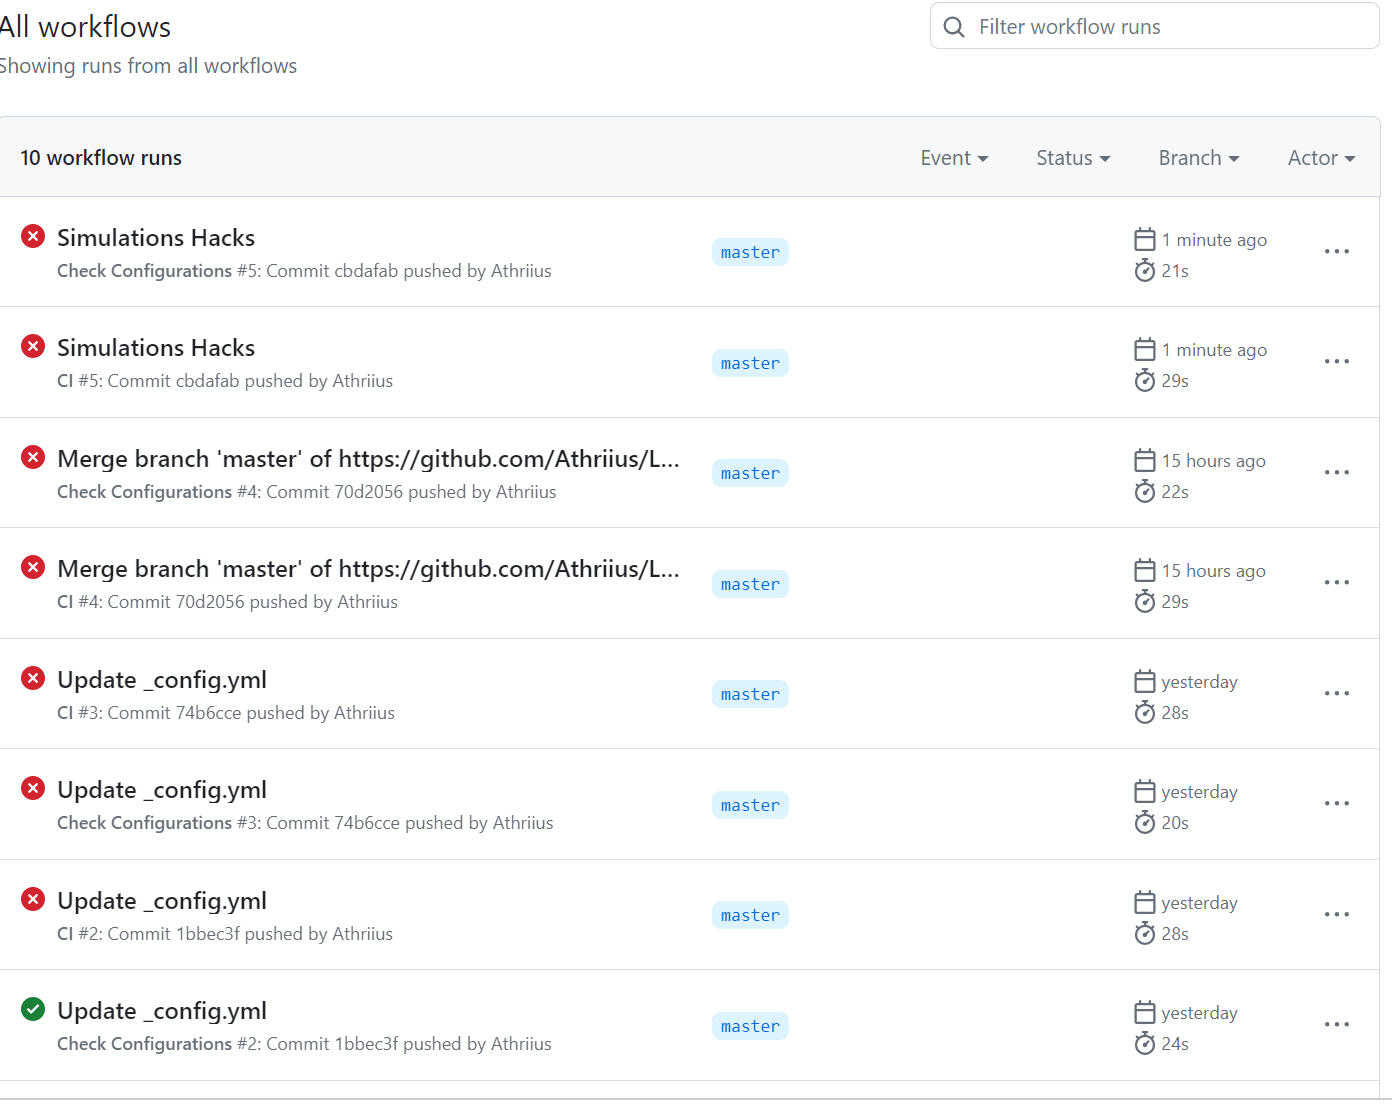Click the failed status icon for CI #4 run
Viewport: 1392px width, 1108px height.
coord(33,567)
